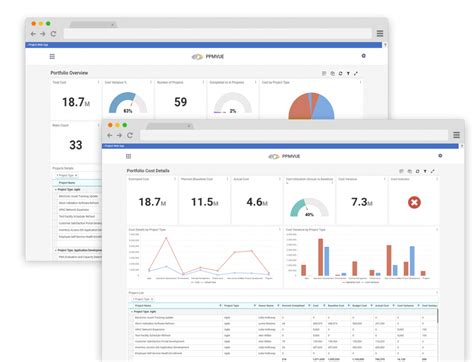Sort by the Percent Completed column header
The height and width of the screenshot is (362, 474).
coord(293,306)
